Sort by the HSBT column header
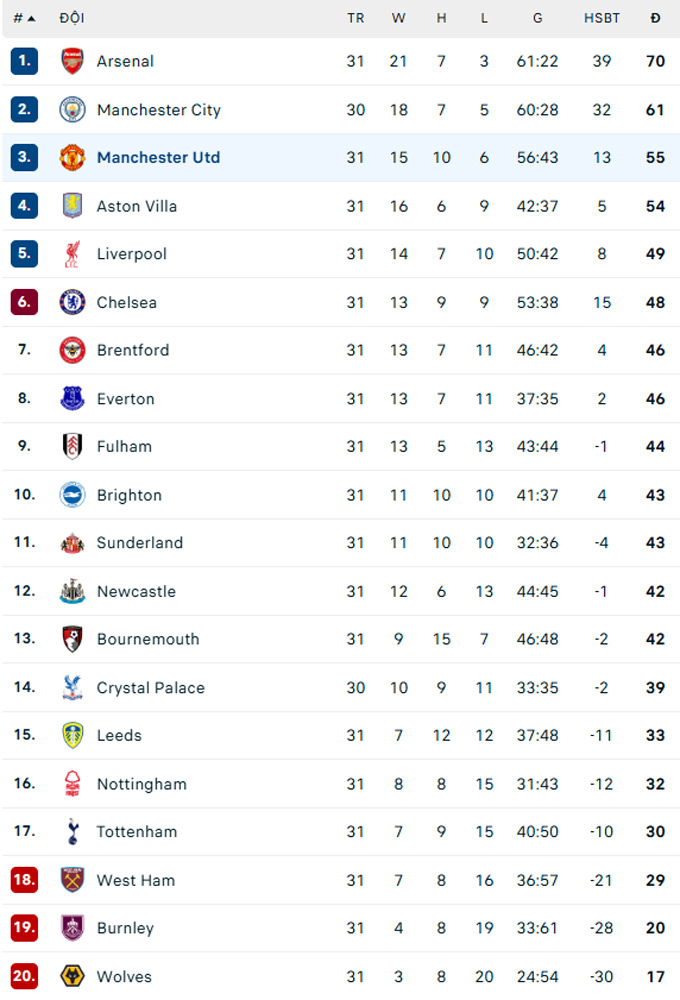The height and width of the screenshot is (1000, 680). (x=602, y=18)
